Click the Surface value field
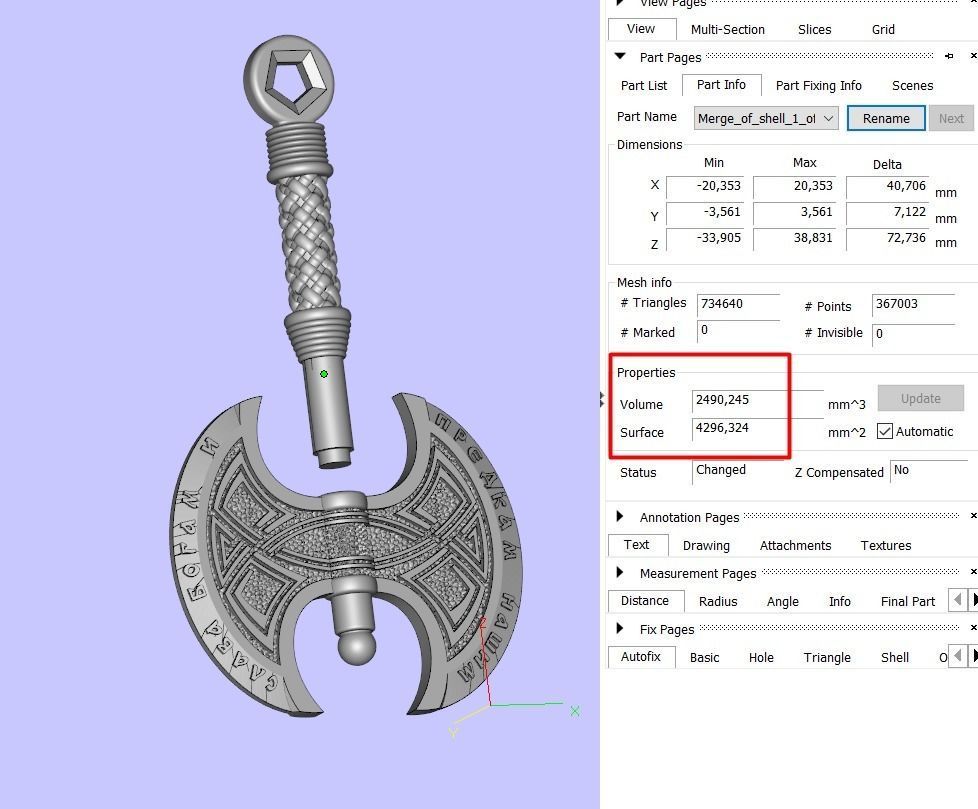978x809 pixels. coord(757,429)
